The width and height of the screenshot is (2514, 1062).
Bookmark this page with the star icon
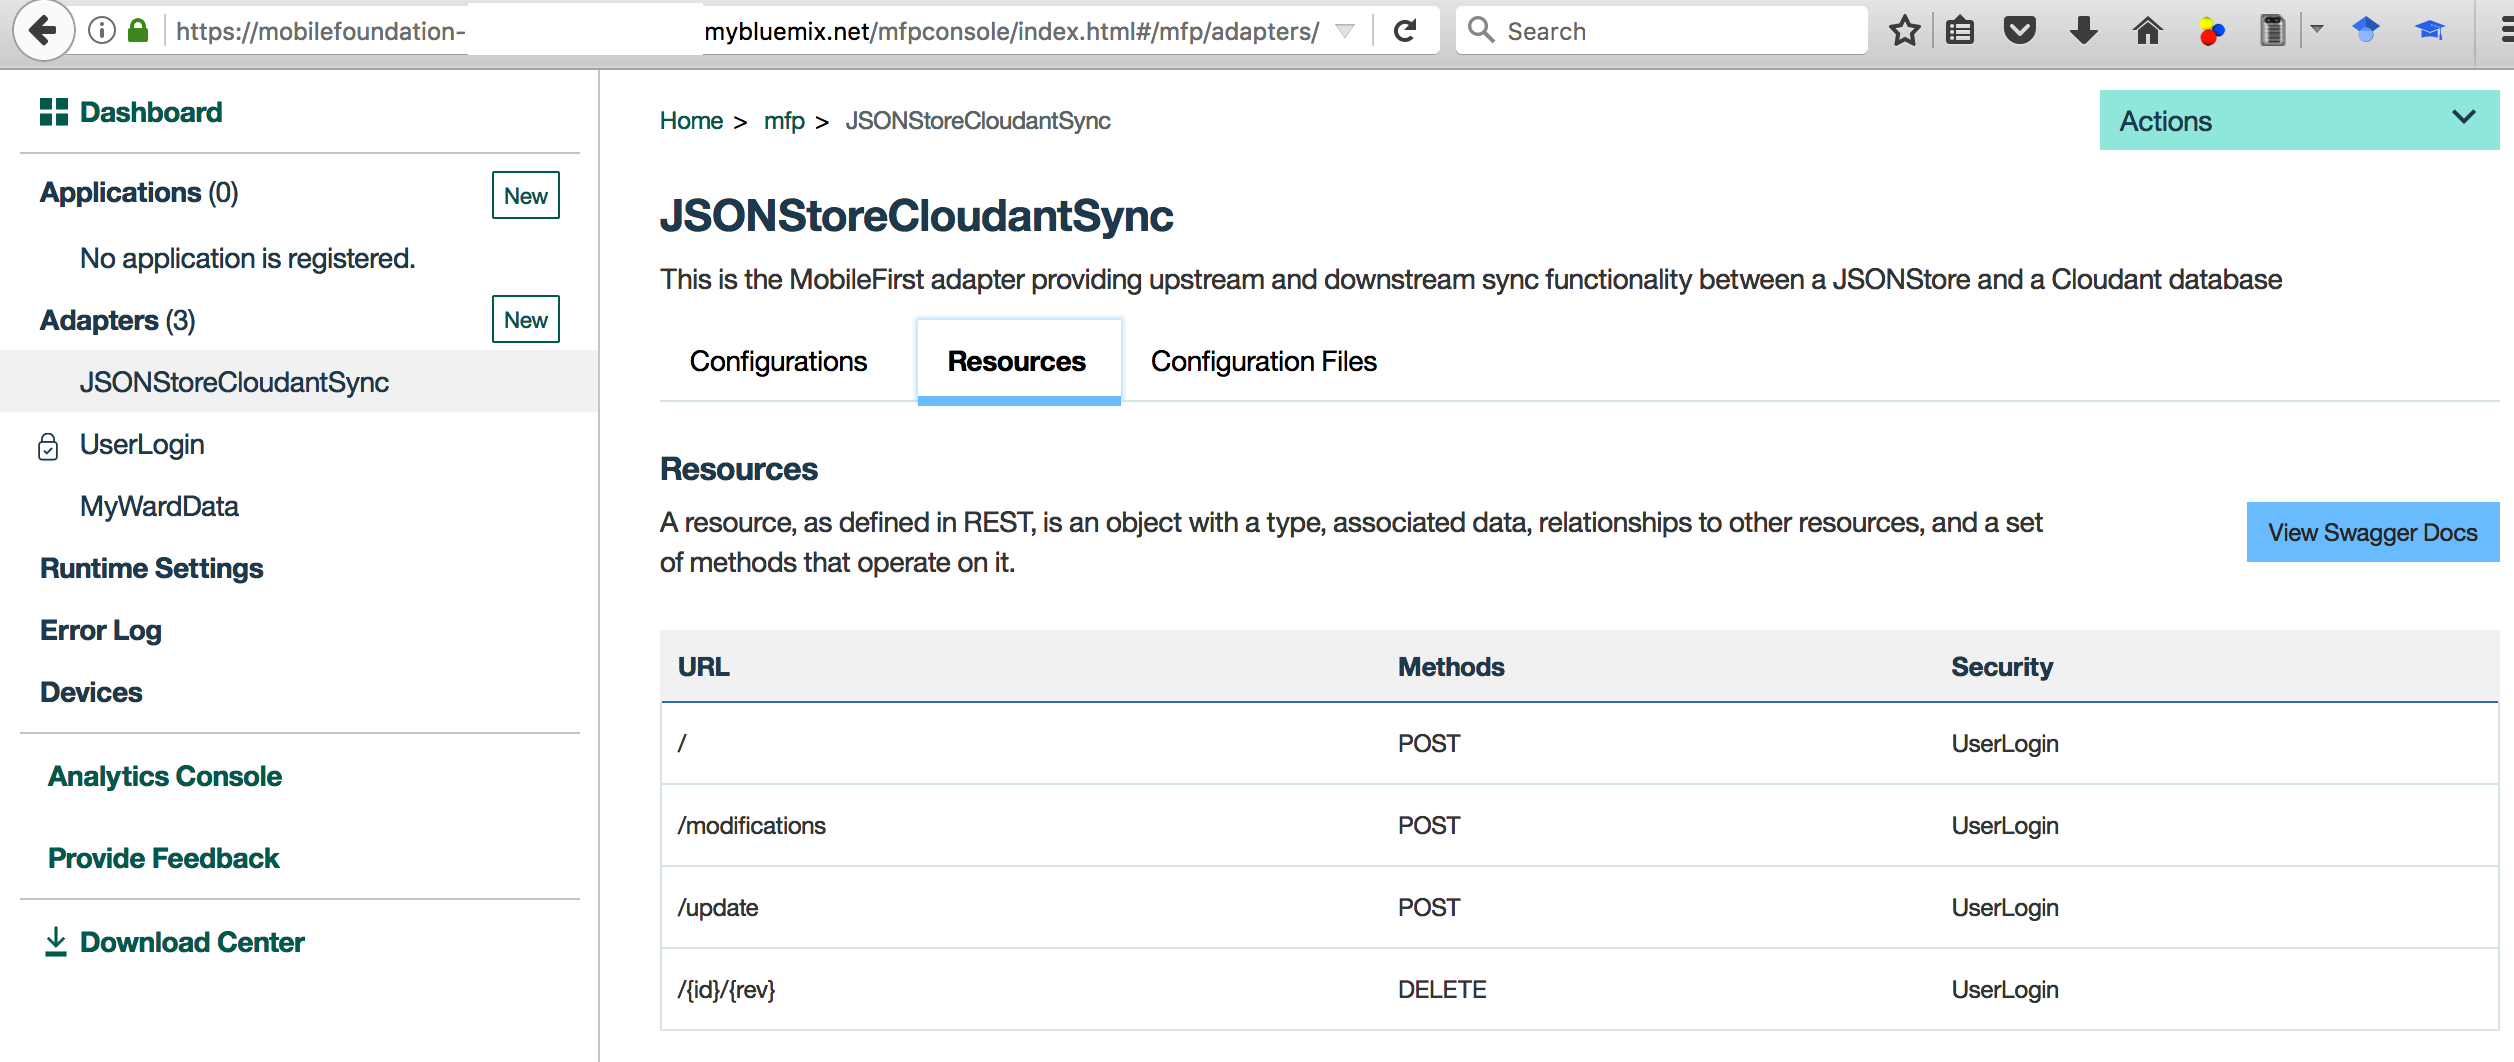point(1904,31)
